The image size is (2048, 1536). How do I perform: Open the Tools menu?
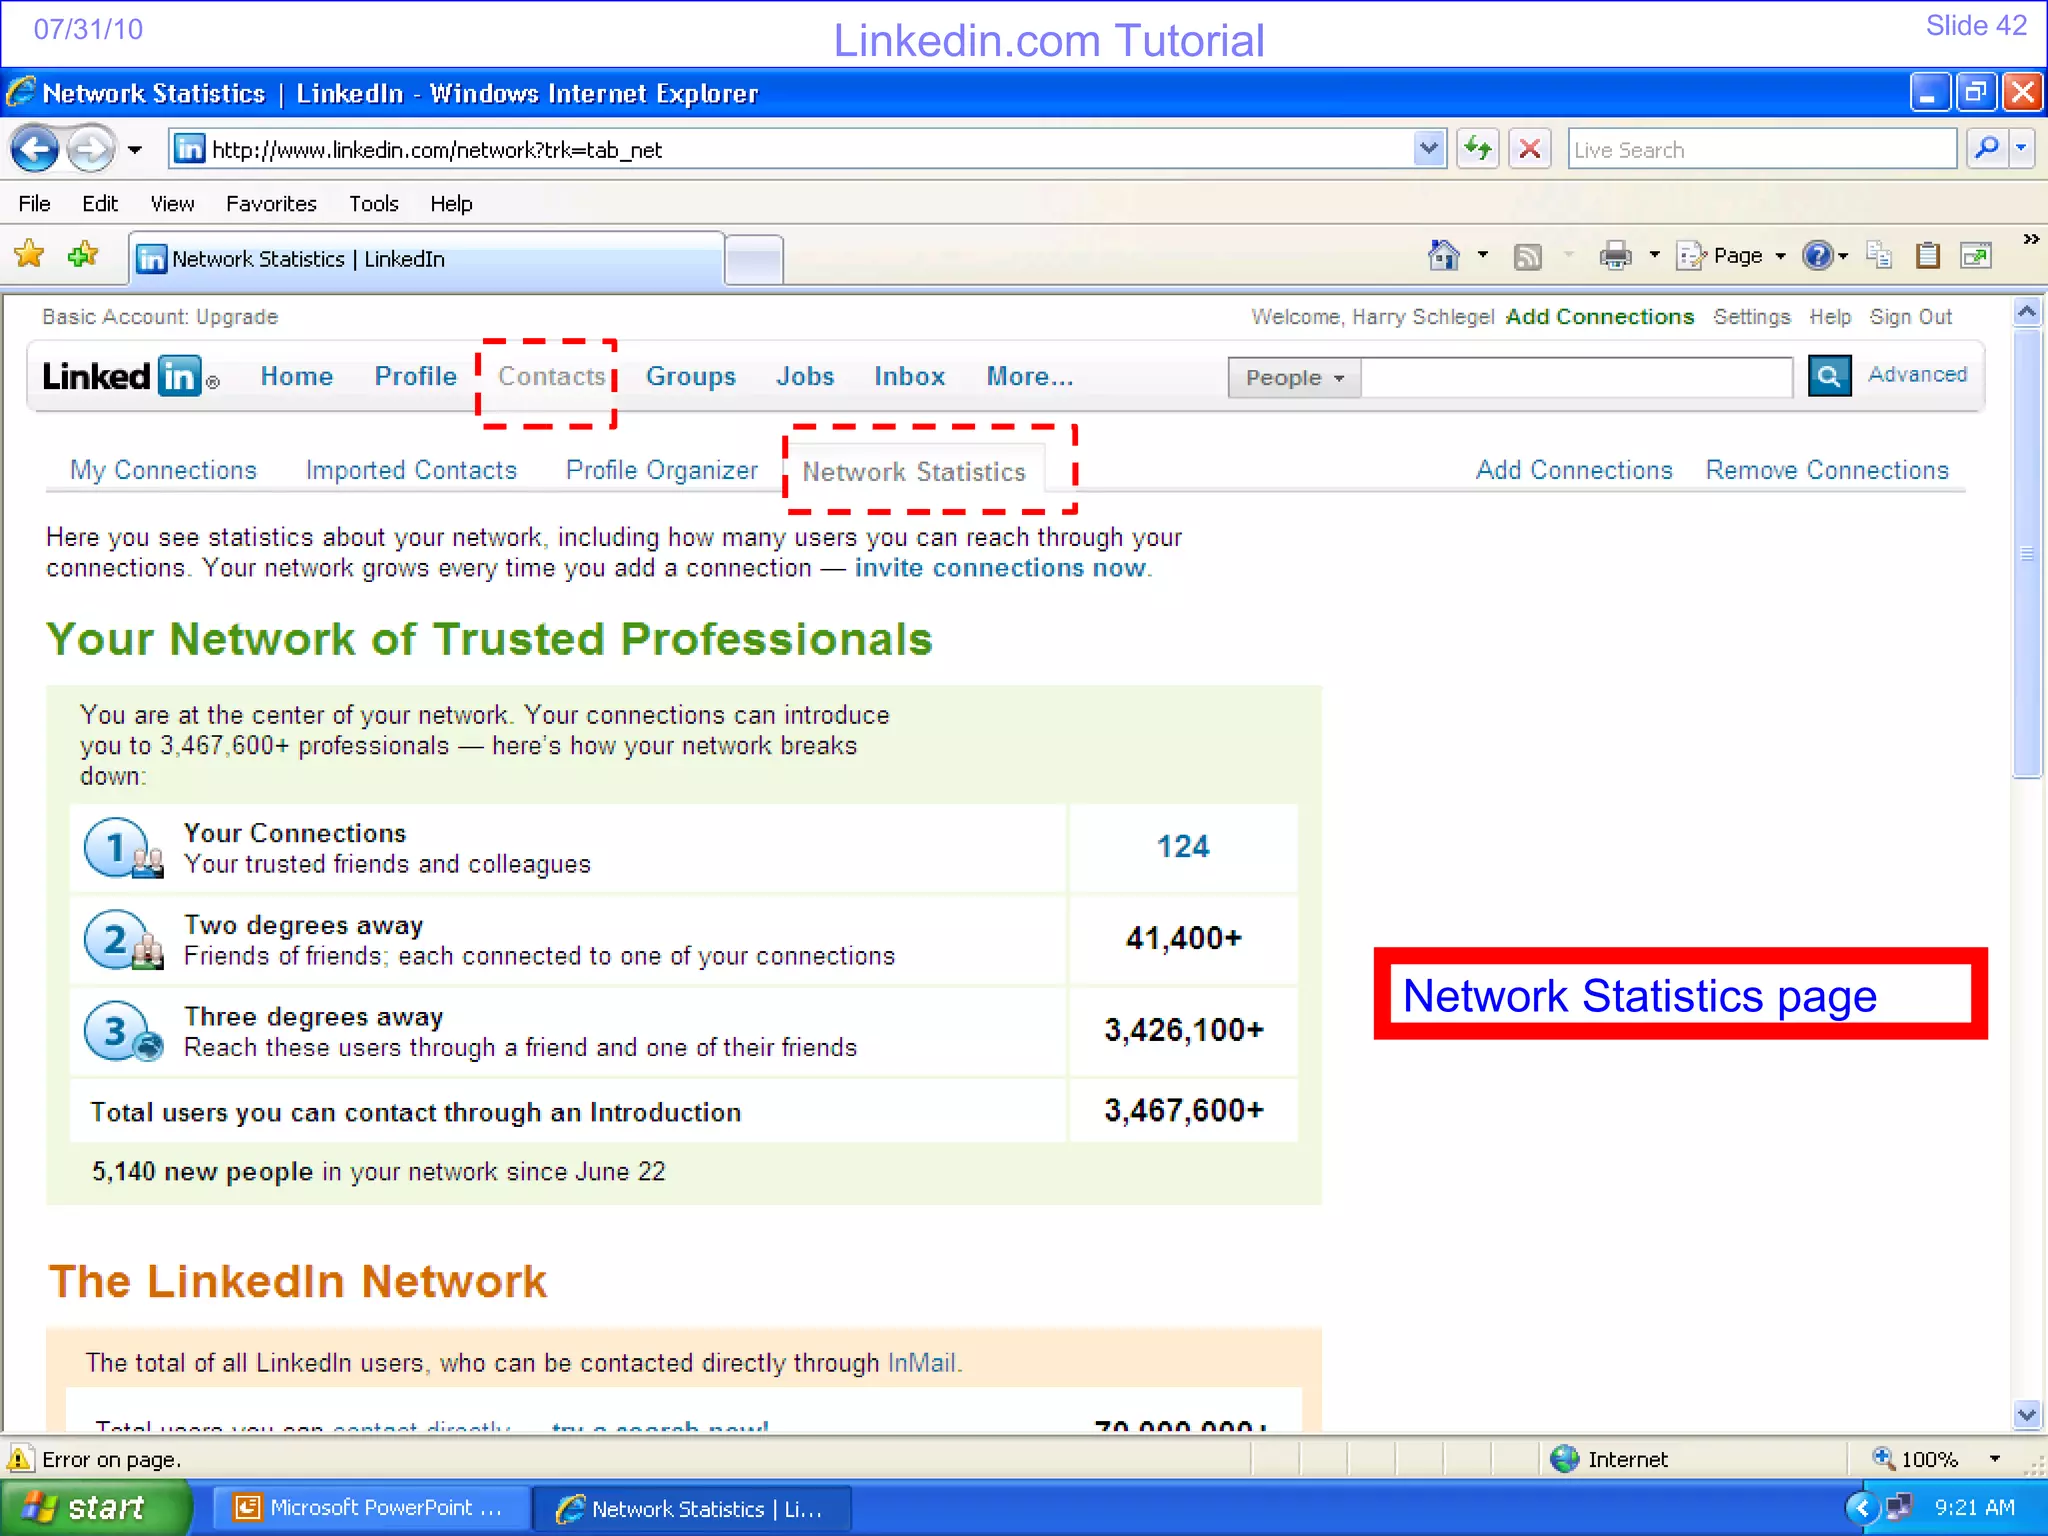tap(373, 204)
